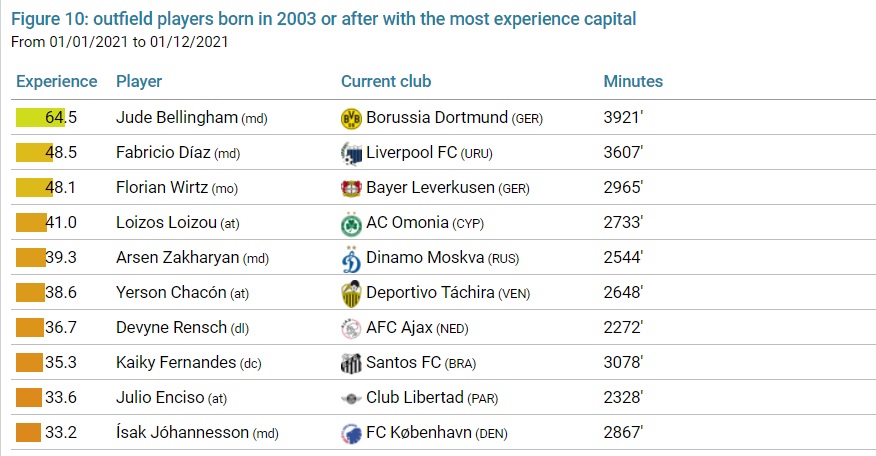Click the FC København club badge
Image resolution: width=876 pixels, height=456 pixels.
tap(351, 433)
